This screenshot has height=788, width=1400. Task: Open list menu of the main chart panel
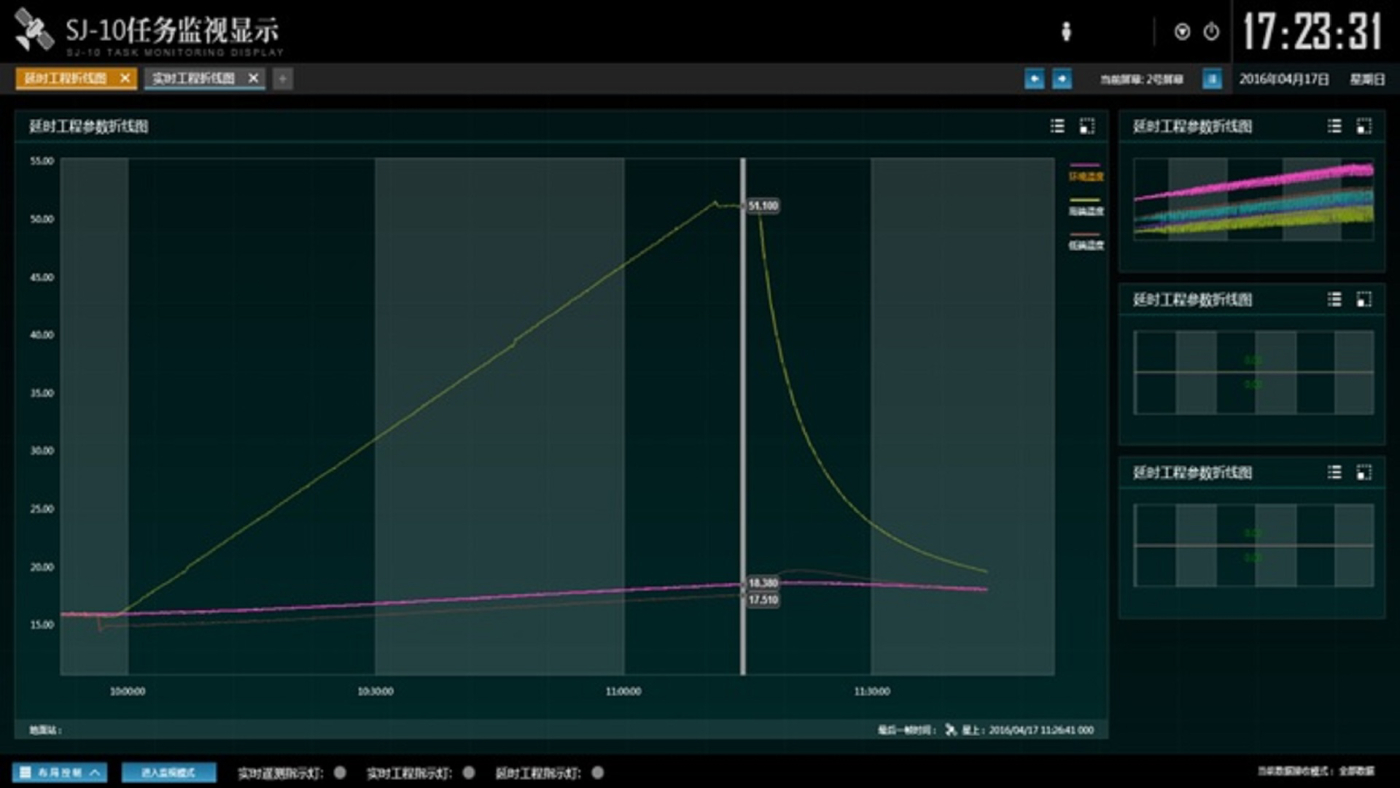[1058, 126]
